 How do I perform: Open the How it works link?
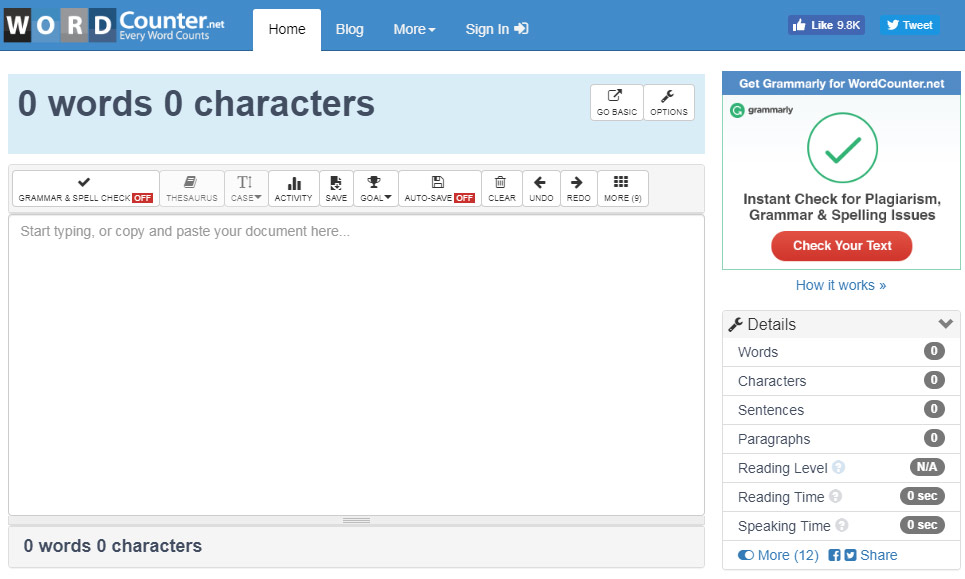841,285
